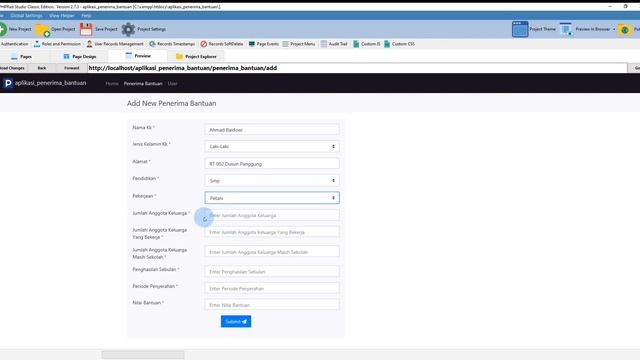Image resolution: width=640 pixels, height=360 pixels.
Task: Focus the Jumlah Anggota Keluarga field
Action: click(272, 215)
